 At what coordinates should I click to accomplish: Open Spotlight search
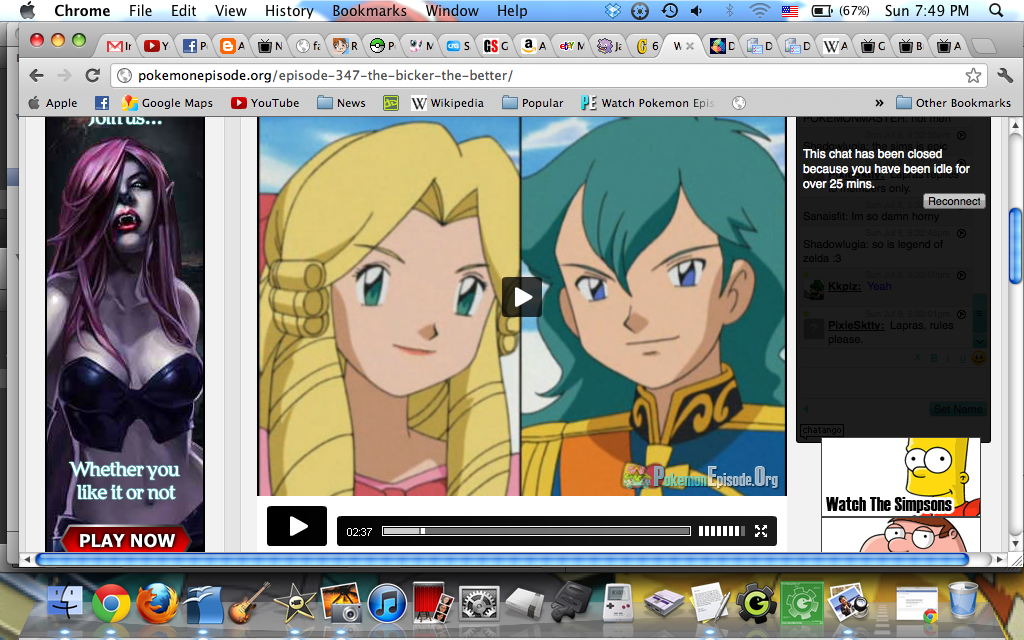pos(995,10)
